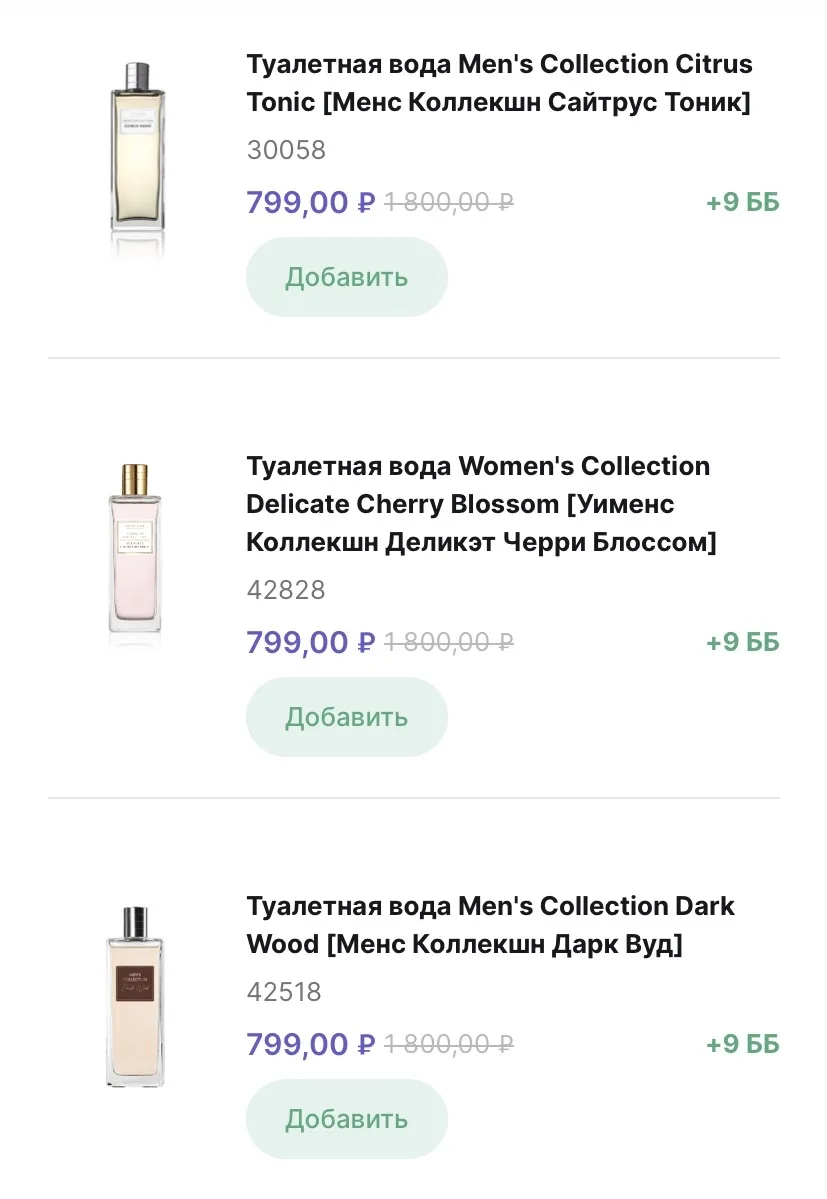Click the 799,00 ₽ price of Citrus Tonic
This screenshot has height=1199, width=827.
click(310, 203)
